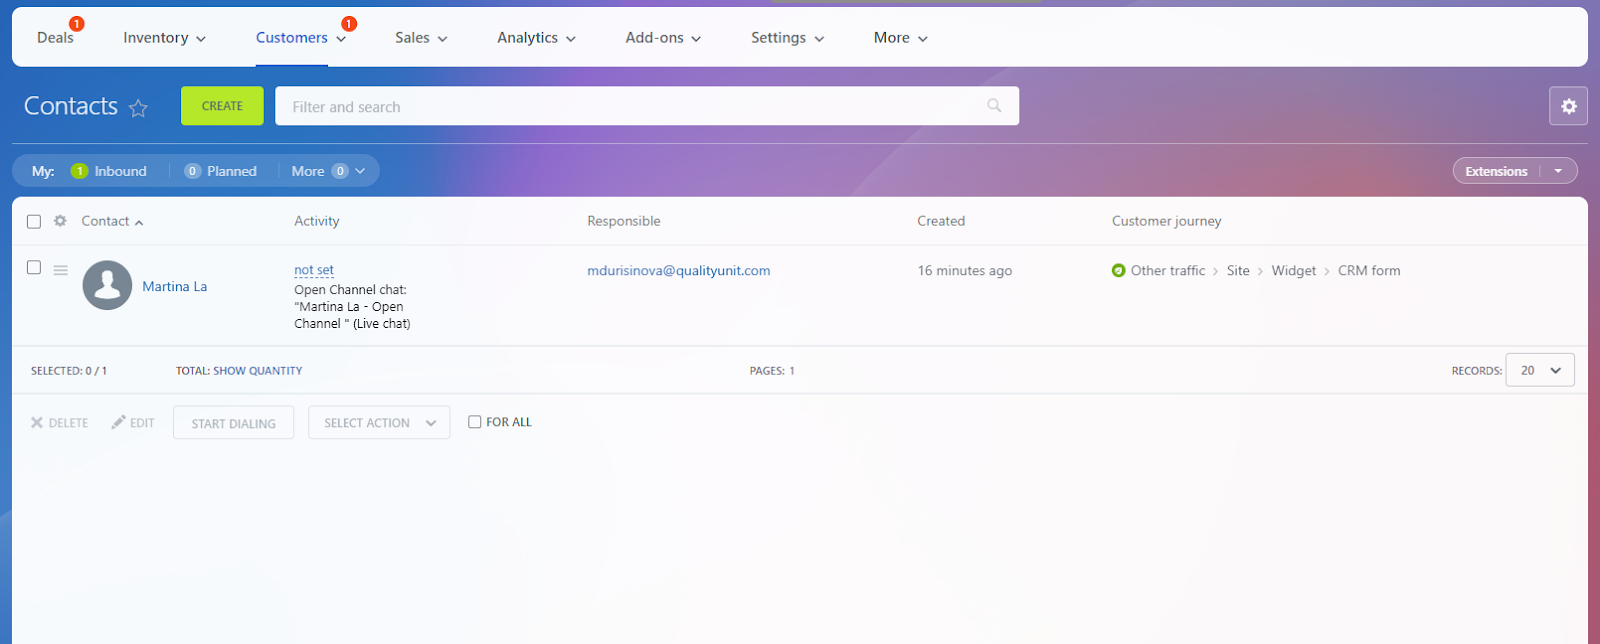Open row actions menu for Martina La
The image size is (1600, 644).
coord(60,270)
